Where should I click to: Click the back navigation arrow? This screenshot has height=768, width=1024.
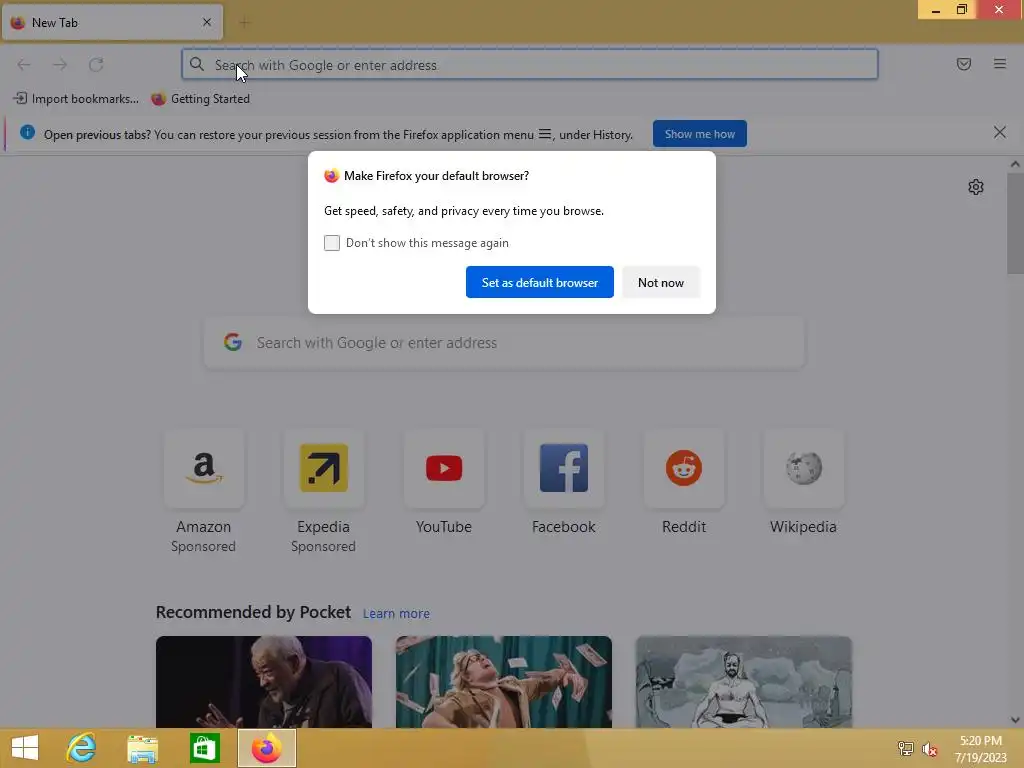tap(24, 64)
